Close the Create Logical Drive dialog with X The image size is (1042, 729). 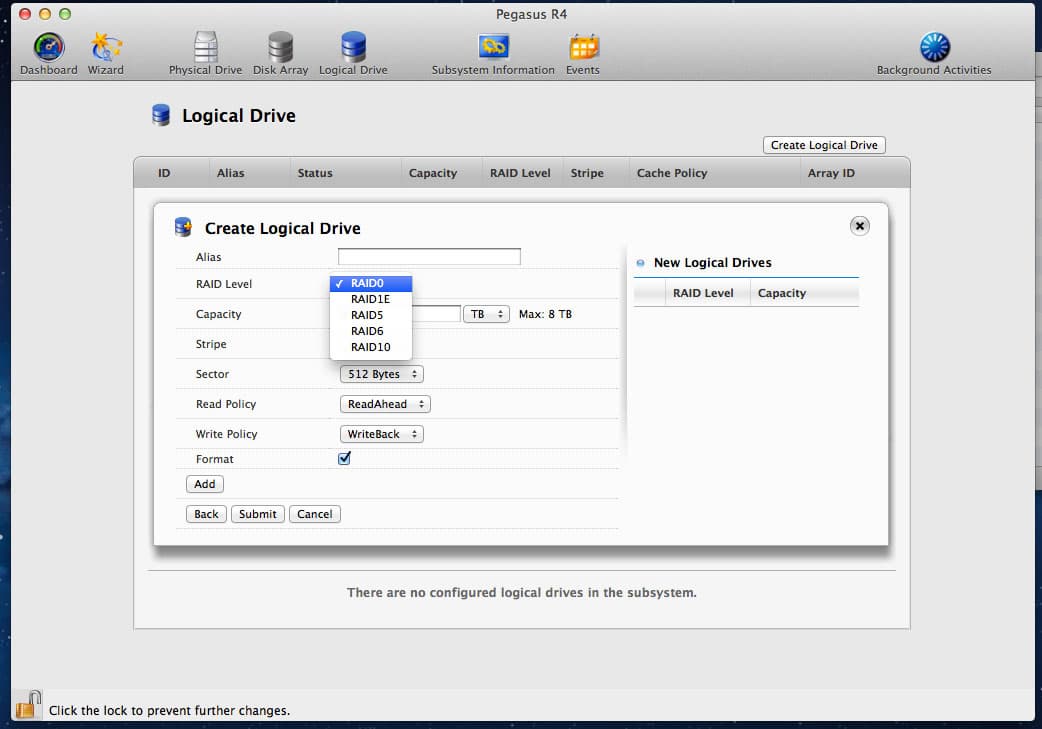point(859,226)
